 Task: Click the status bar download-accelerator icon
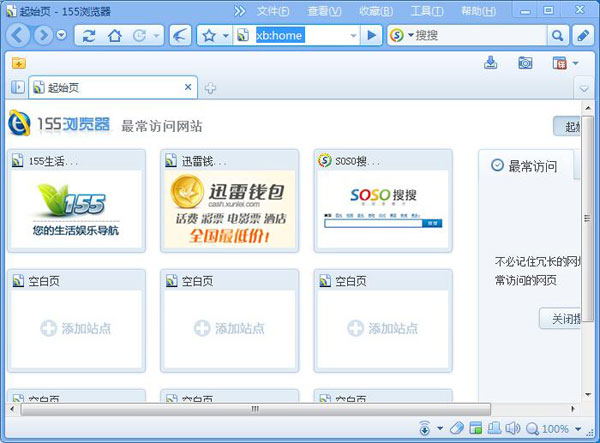(425, 428)
